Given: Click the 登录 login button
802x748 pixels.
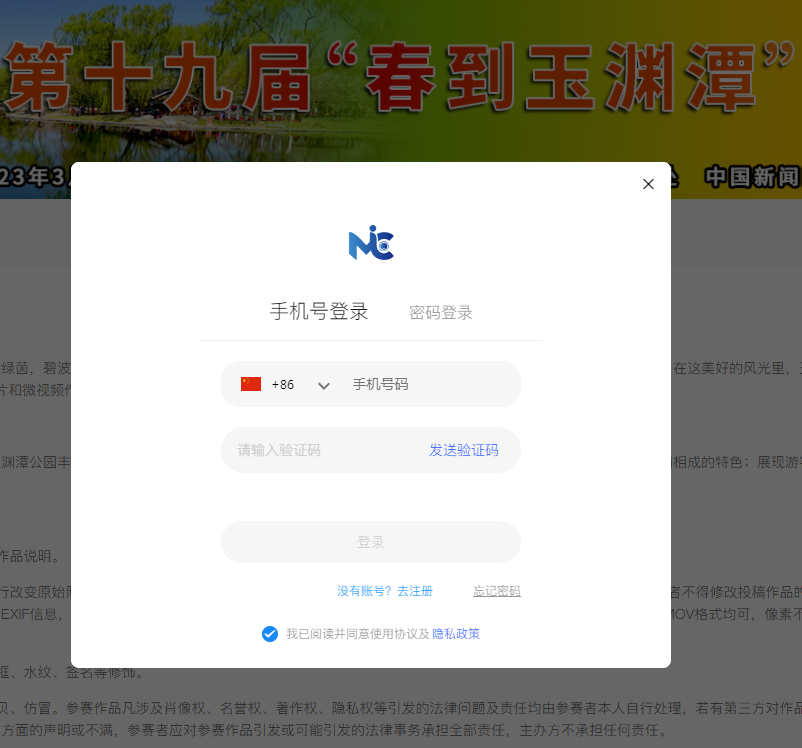Looking at the screenshot, I should click(371, 542).
